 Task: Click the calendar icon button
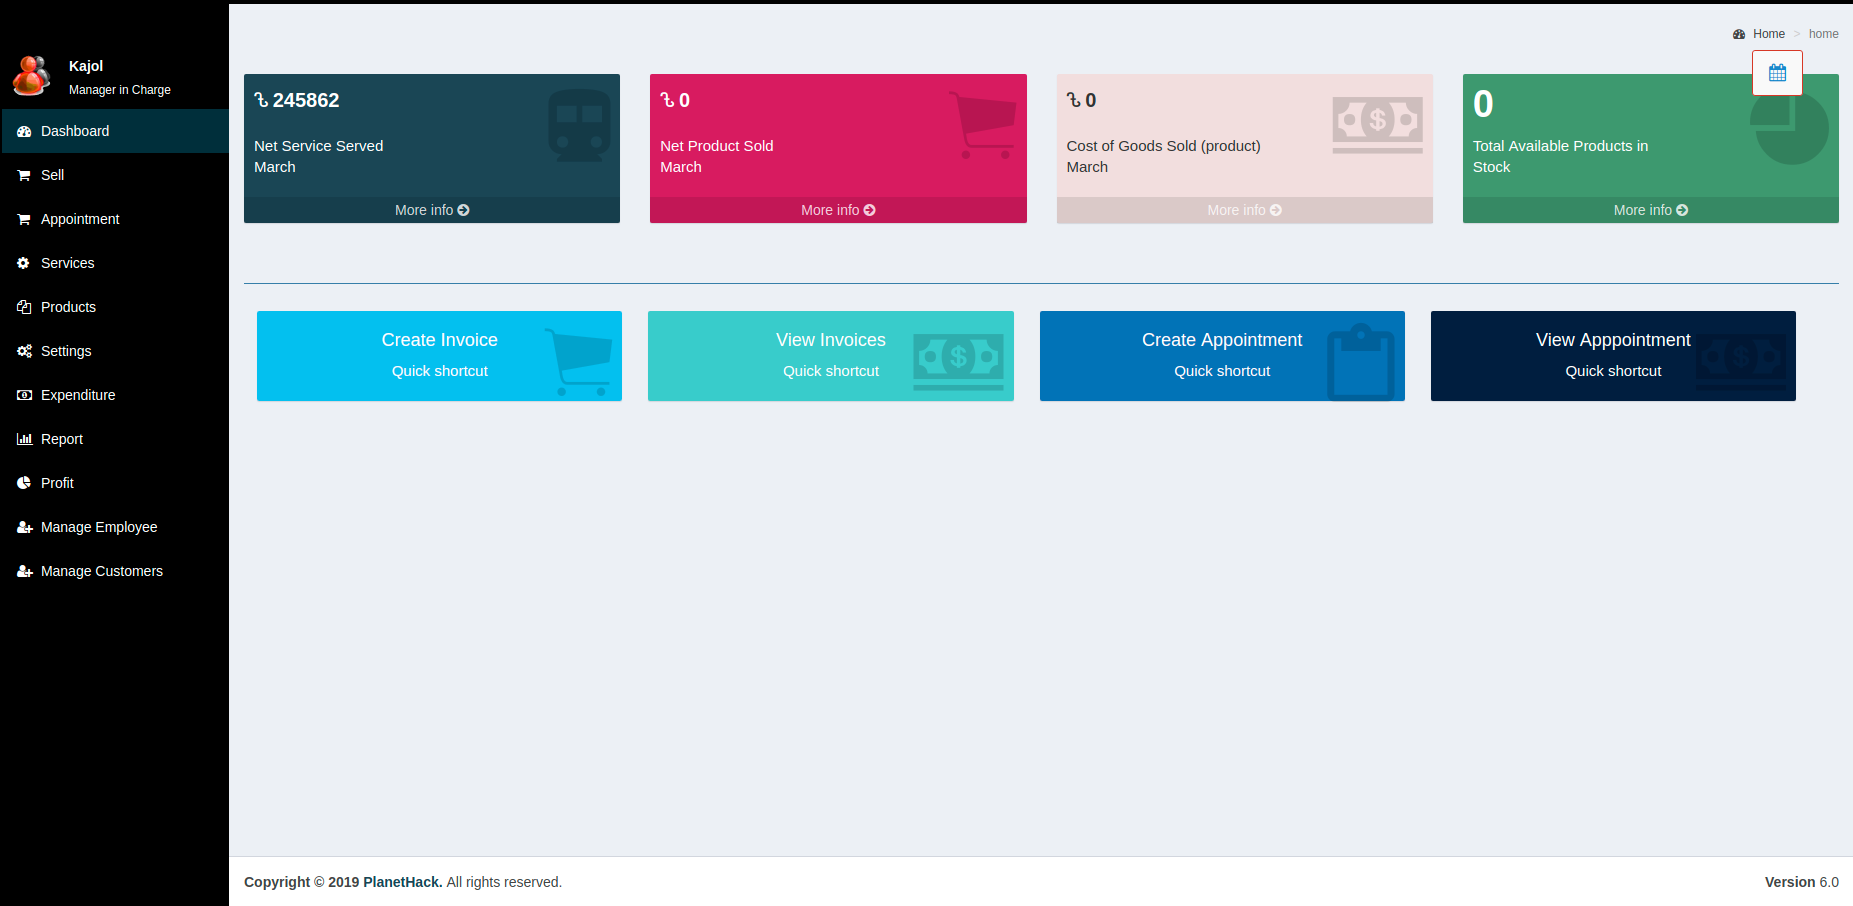point(1777,73)
